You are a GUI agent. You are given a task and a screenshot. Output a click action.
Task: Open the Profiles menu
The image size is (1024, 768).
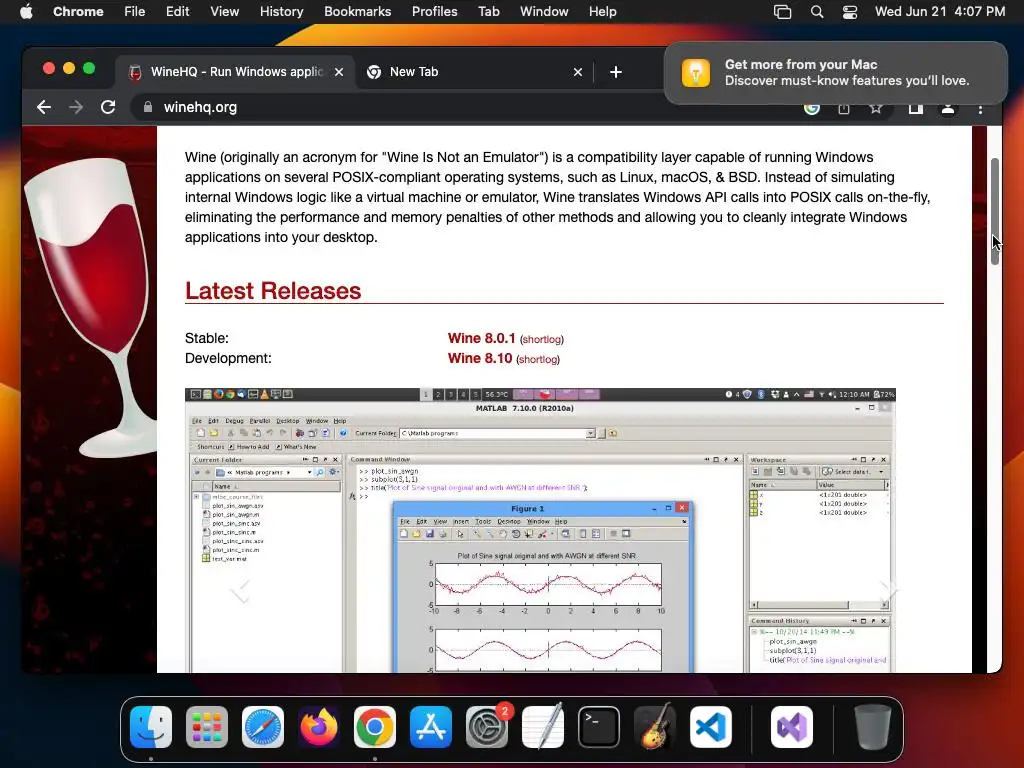[x=434, y=11]
